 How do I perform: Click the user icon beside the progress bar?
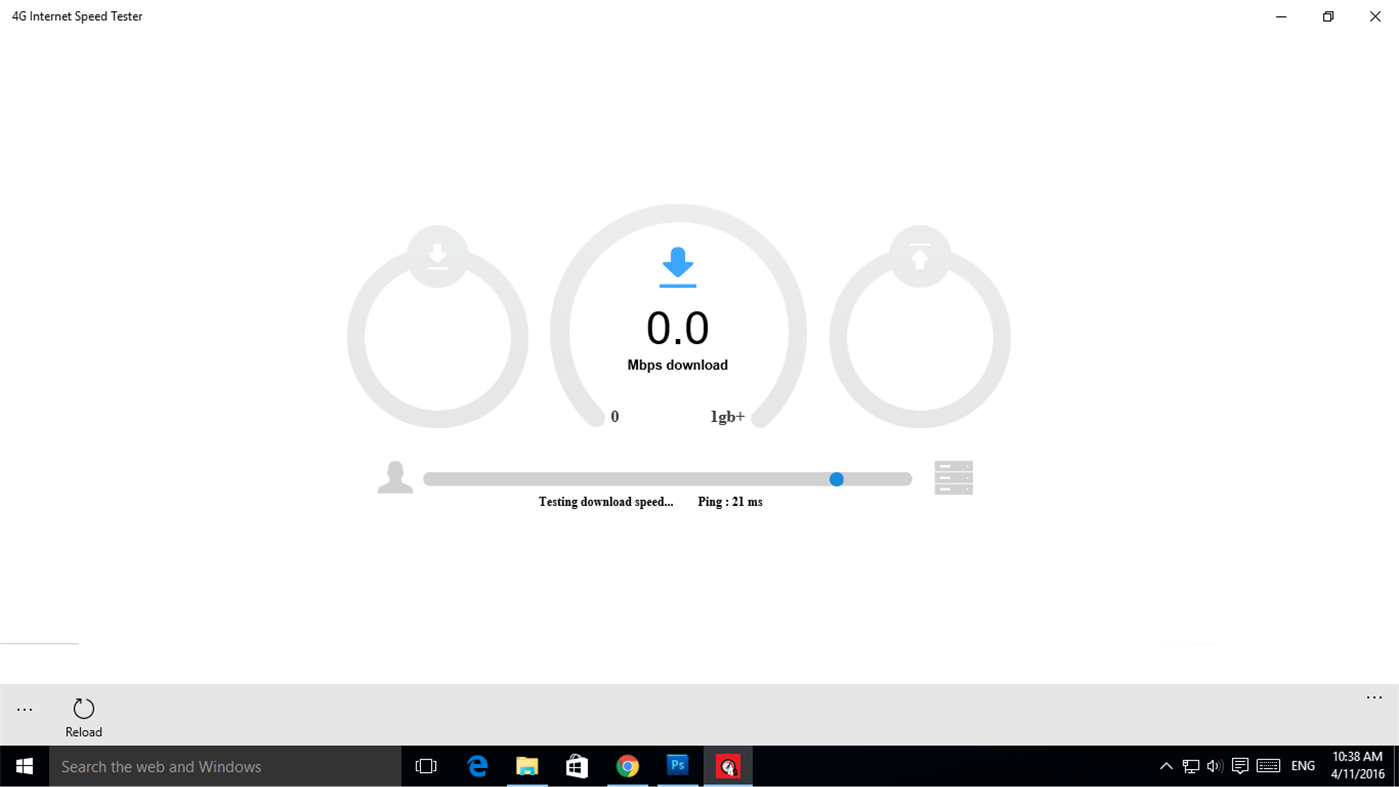point(394,477)
